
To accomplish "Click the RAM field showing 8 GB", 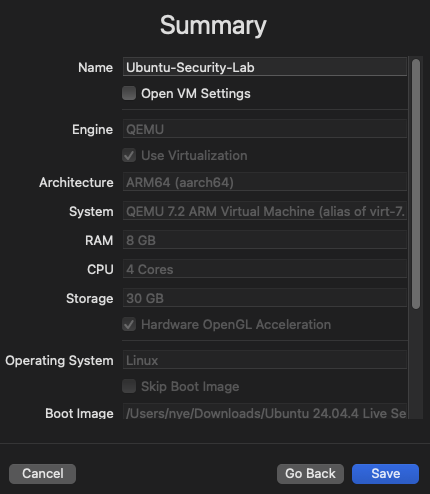I will click(x=265, y=240).
